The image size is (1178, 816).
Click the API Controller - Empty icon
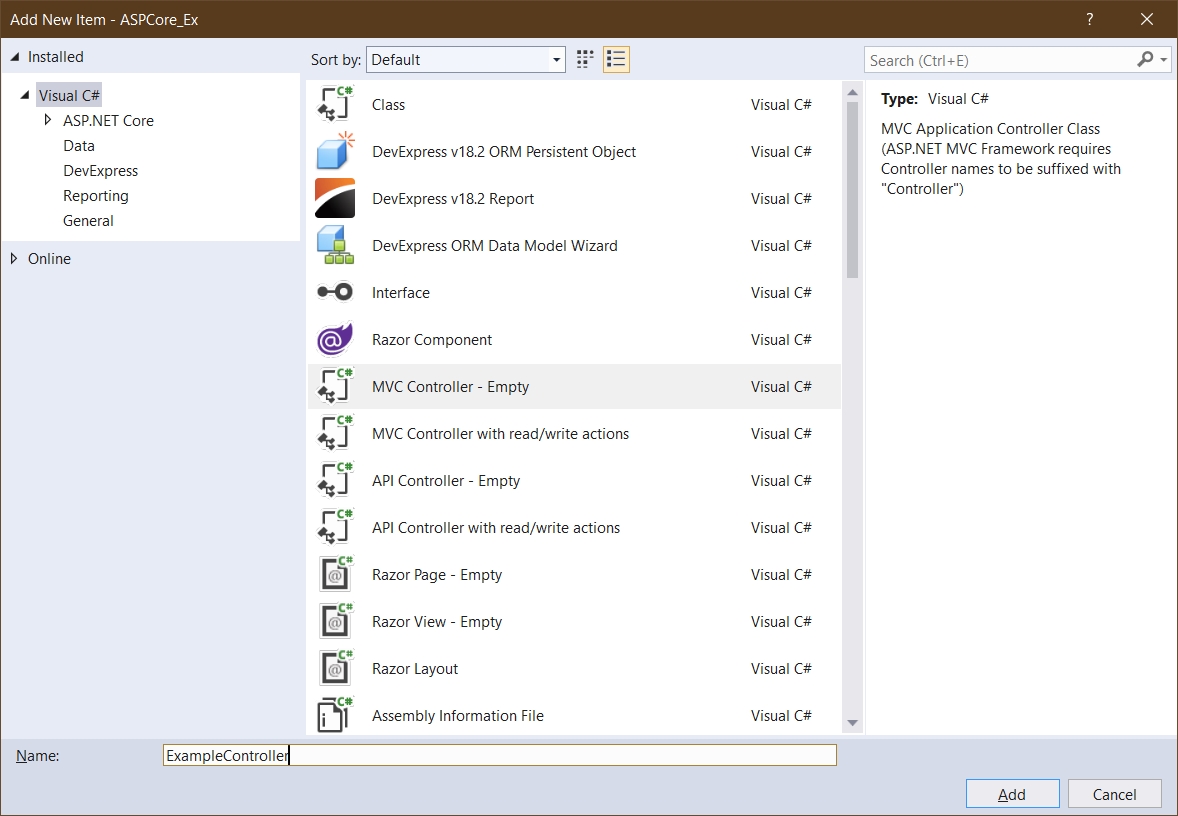point(334,481)
